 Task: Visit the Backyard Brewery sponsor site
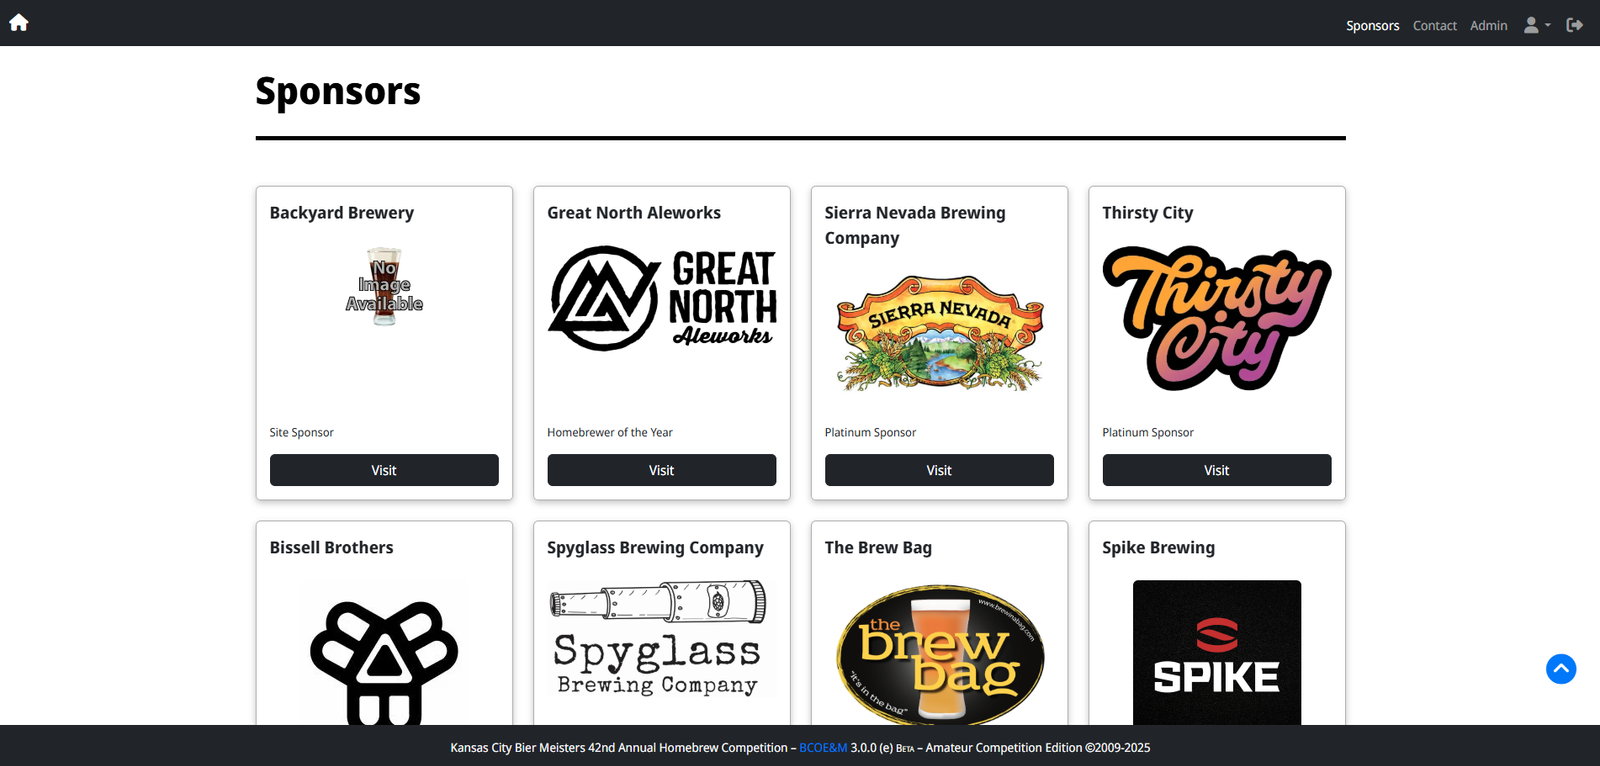(384, 470)
